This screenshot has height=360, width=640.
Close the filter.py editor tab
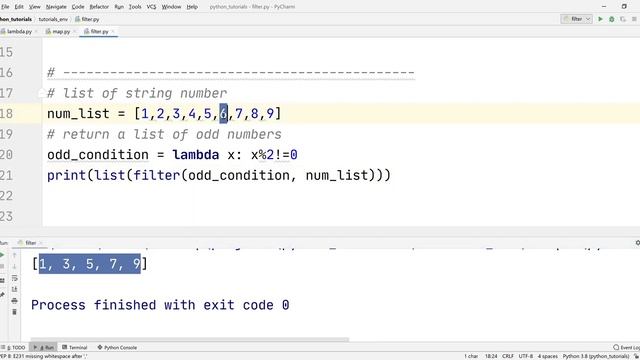pos(113,31)
